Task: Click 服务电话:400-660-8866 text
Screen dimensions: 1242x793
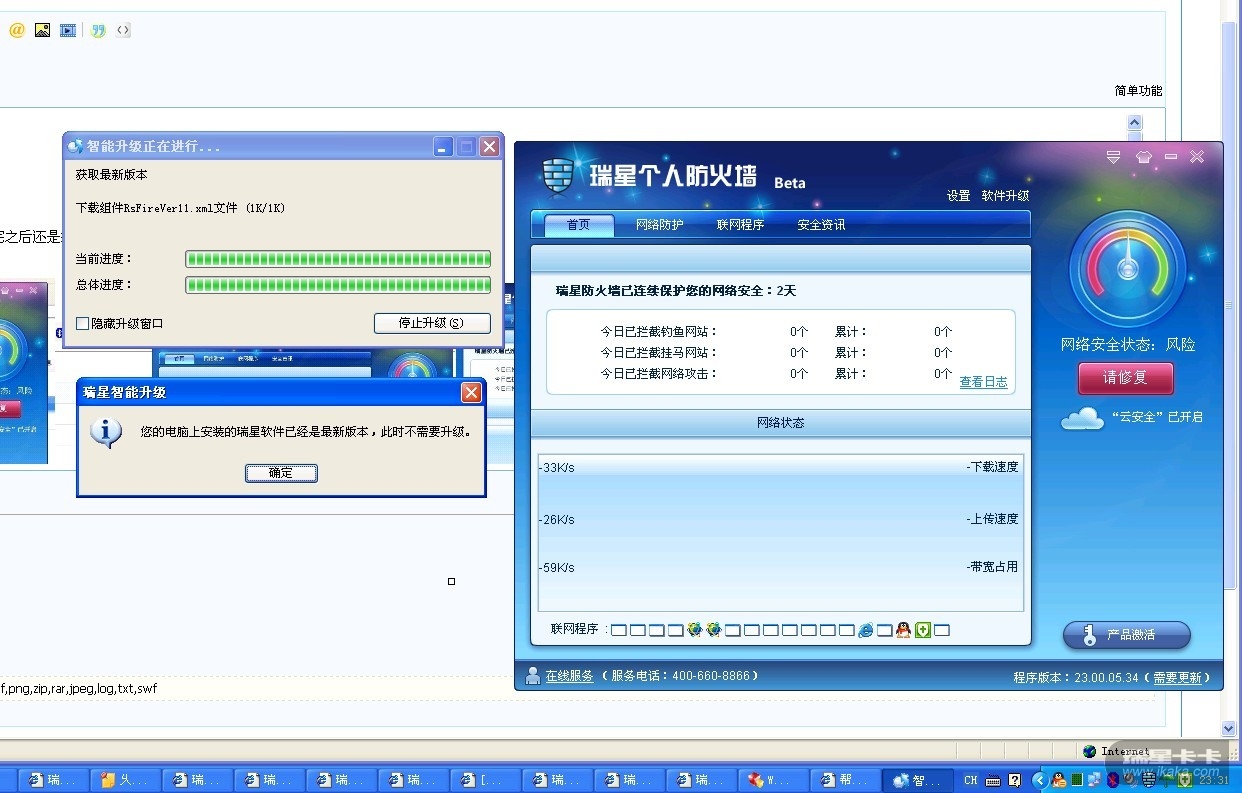Action: tap(680, 676)
